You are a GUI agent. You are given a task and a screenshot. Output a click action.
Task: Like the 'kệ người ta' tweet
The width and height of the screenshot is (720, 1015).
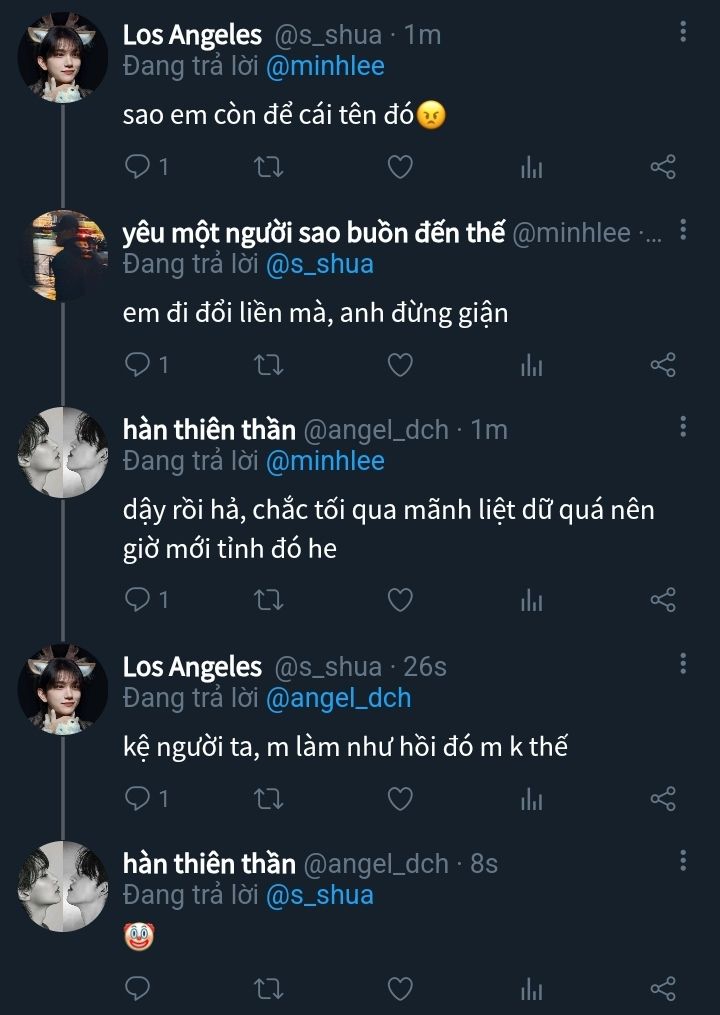click(400, 798)
